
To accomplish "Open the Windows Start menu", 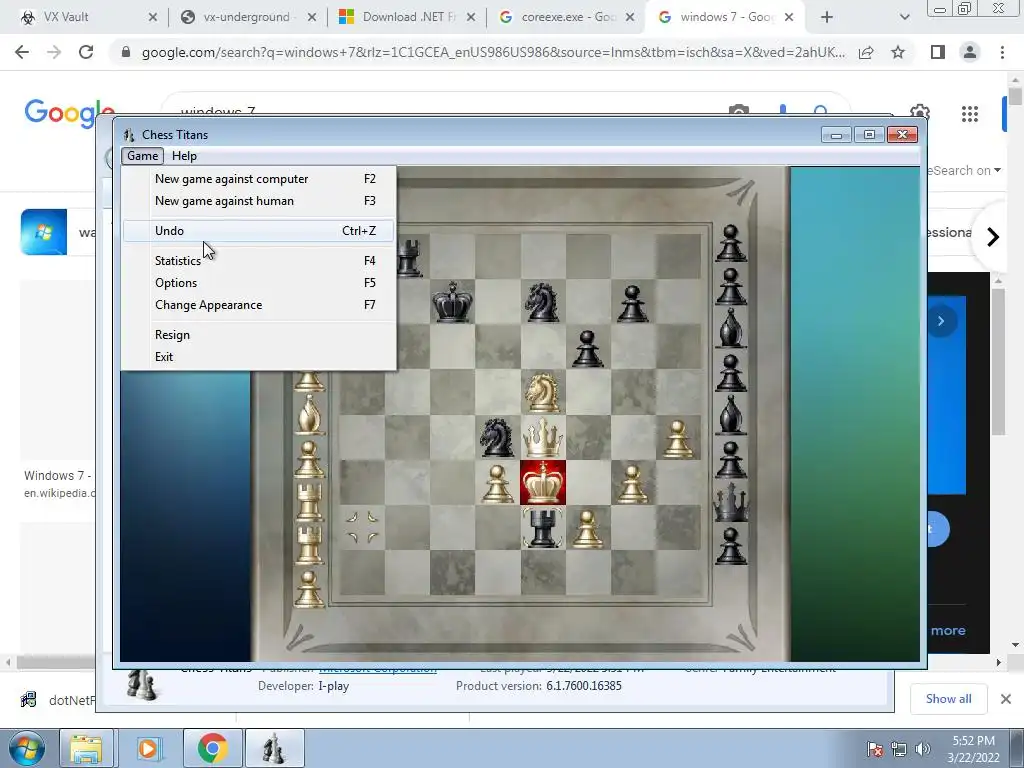I will pyautogui.click(x=27, y=748).
